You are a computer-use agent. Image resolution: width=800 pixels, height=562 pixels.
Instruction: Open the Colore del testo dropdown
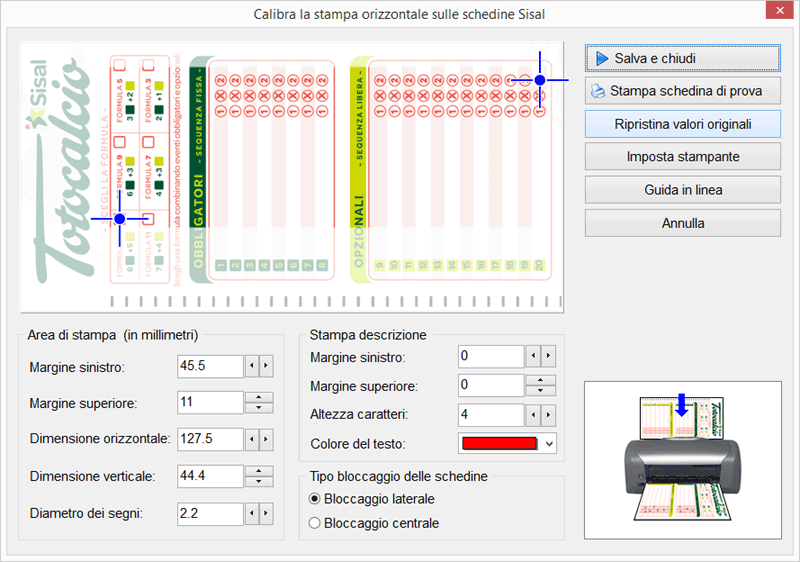click(547, 443)
